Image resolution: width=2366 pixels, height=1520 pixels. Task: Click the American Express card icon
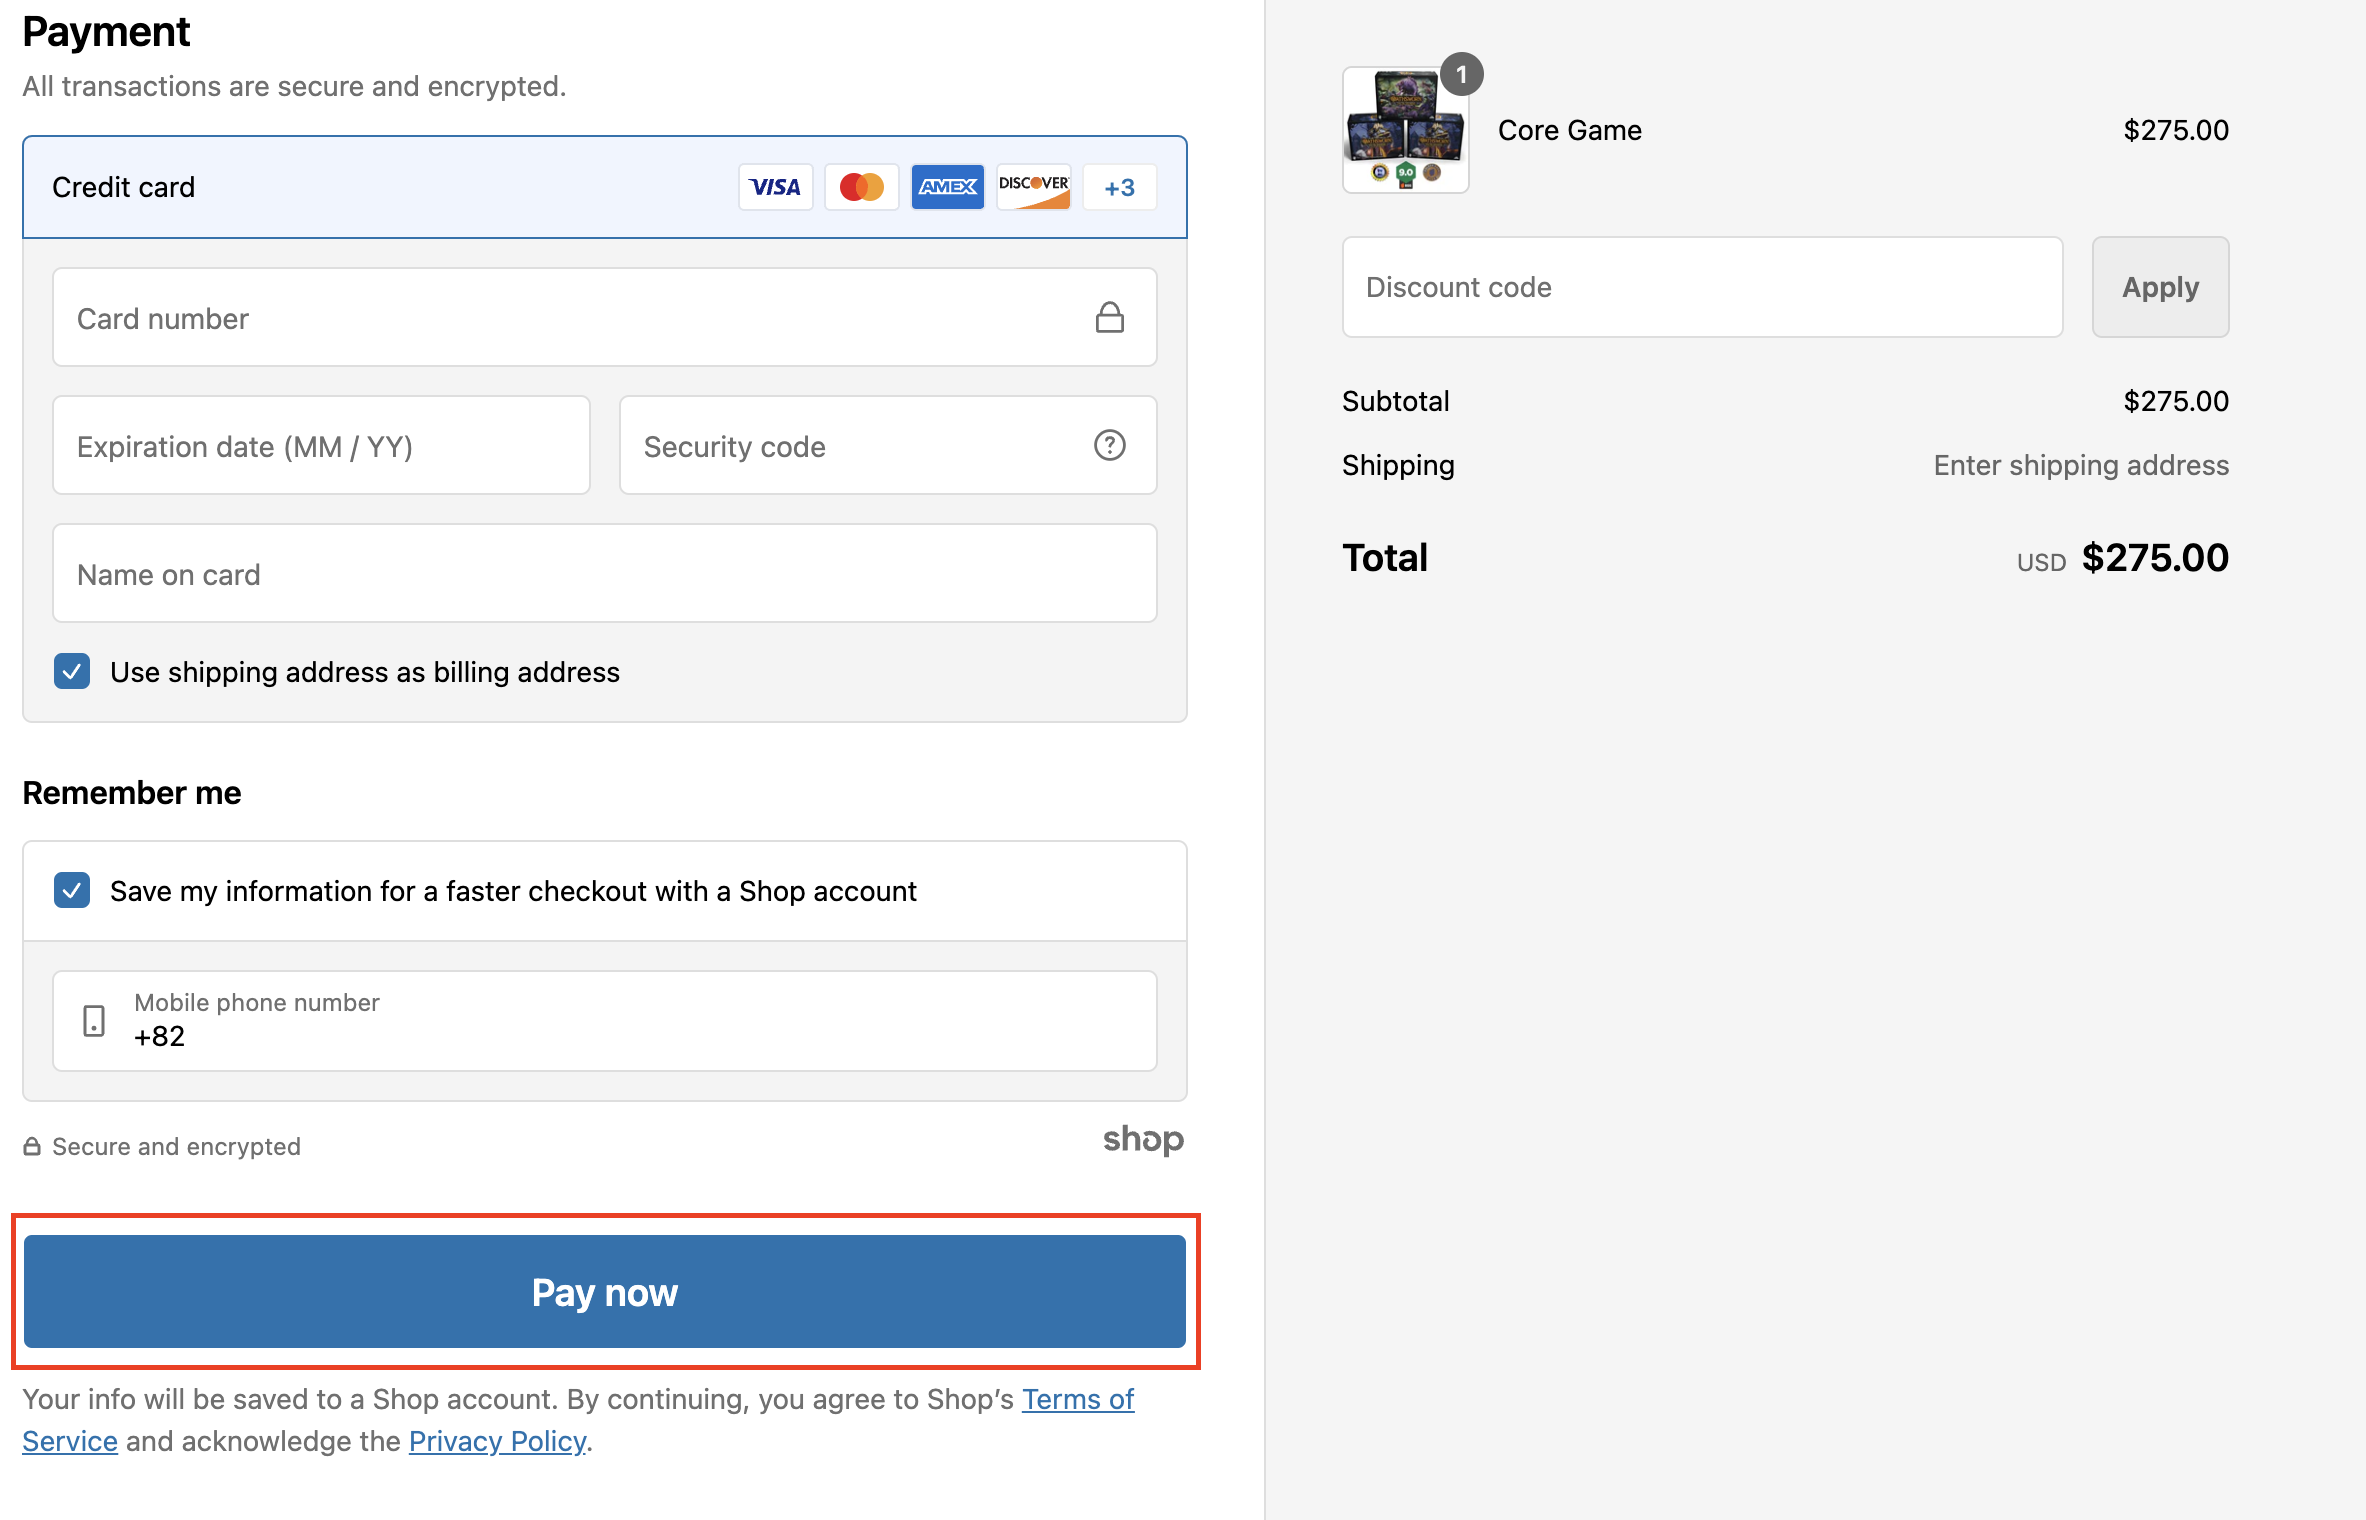pyautogui.click(x=947, y=187)
